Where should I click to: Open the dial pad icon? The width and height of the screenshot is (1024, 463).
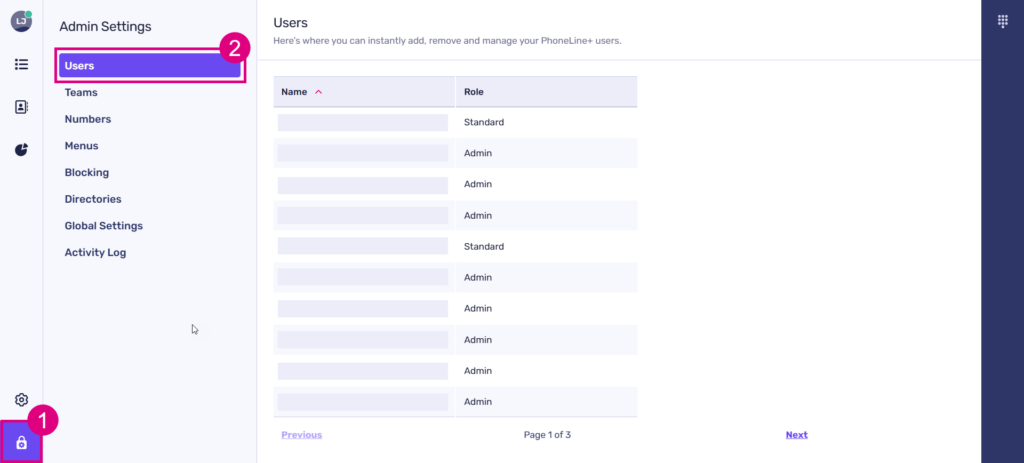point(1002,22)
